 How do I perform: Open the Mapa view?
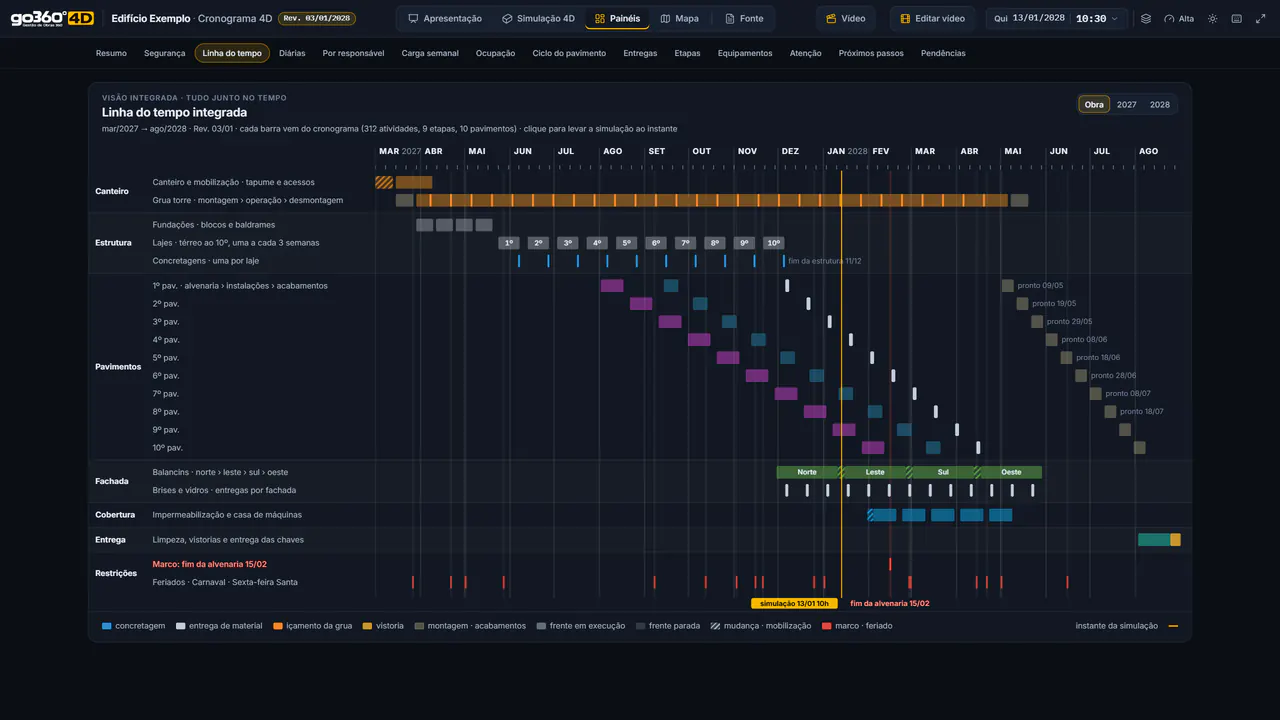(680, 18)
